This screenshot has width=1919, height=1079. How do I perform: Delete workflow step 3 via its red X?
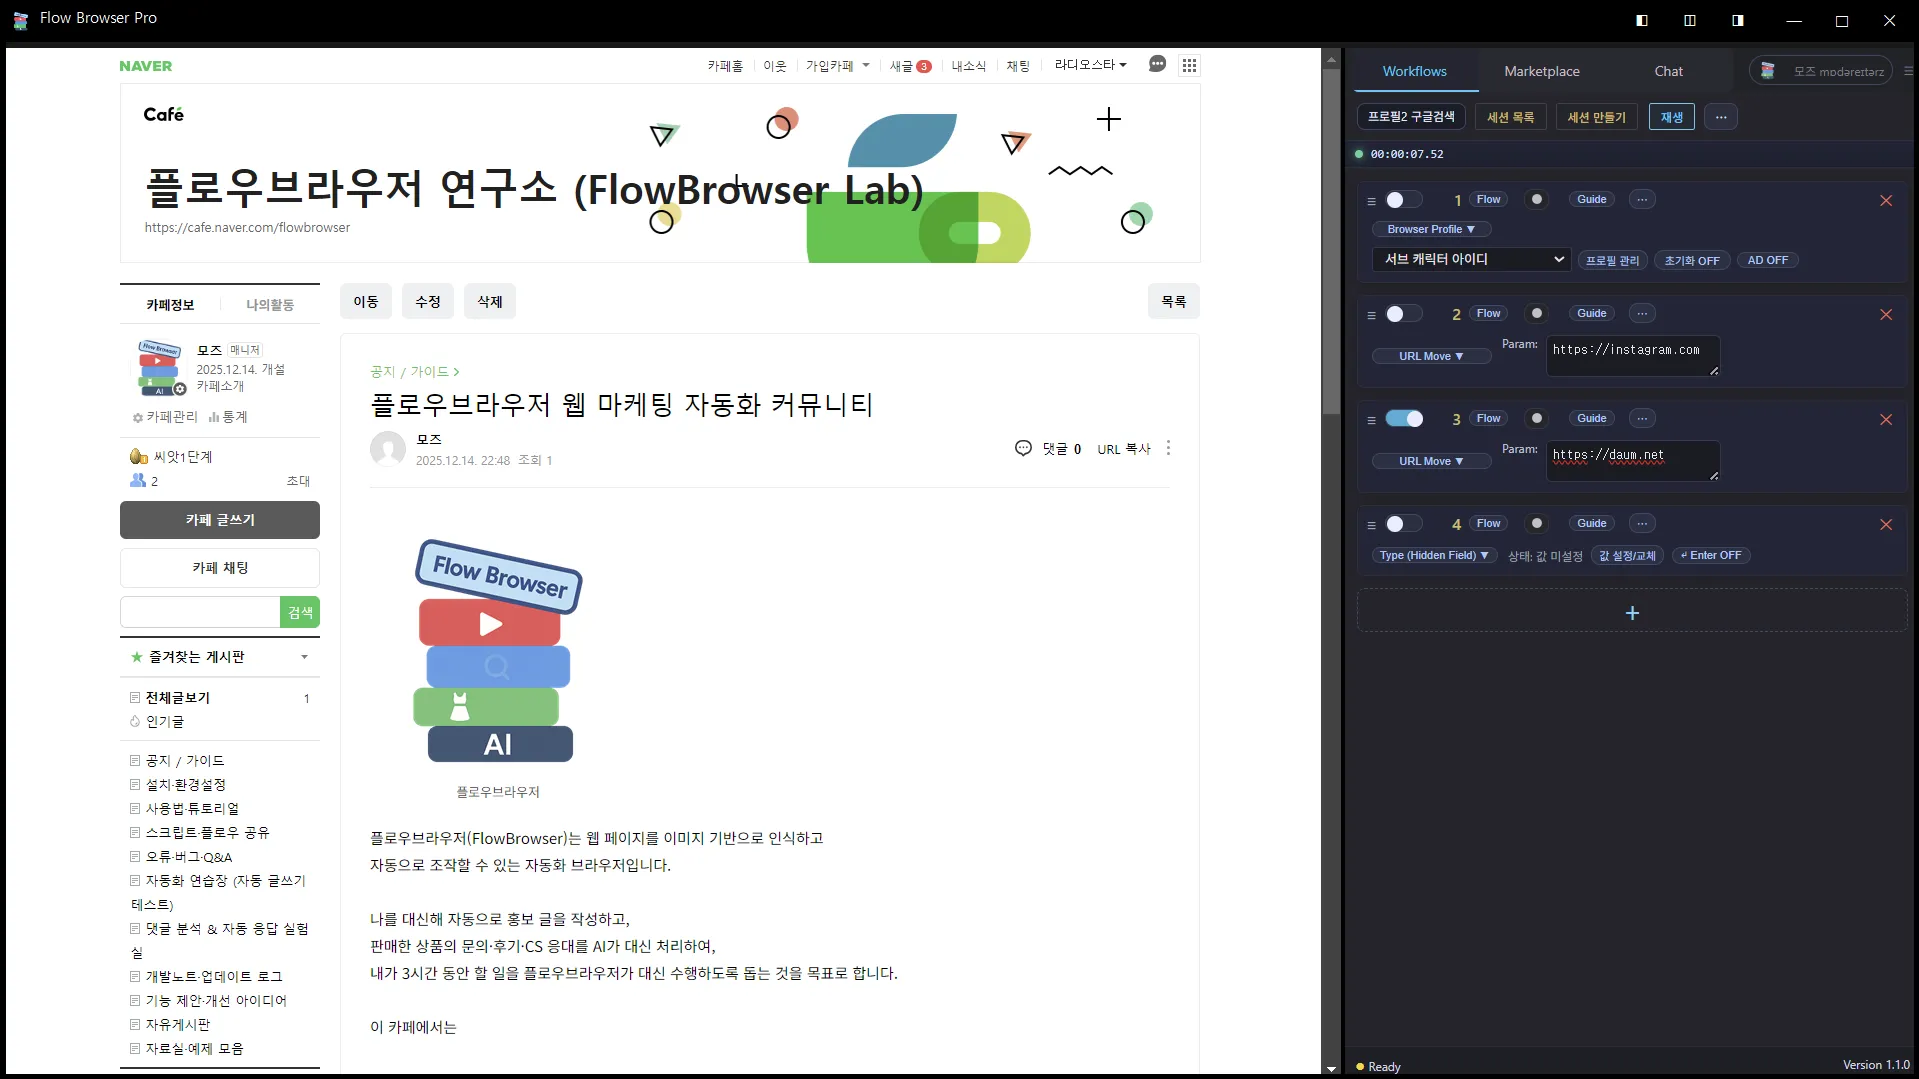pyautogui.click(x=1885, y=419)
